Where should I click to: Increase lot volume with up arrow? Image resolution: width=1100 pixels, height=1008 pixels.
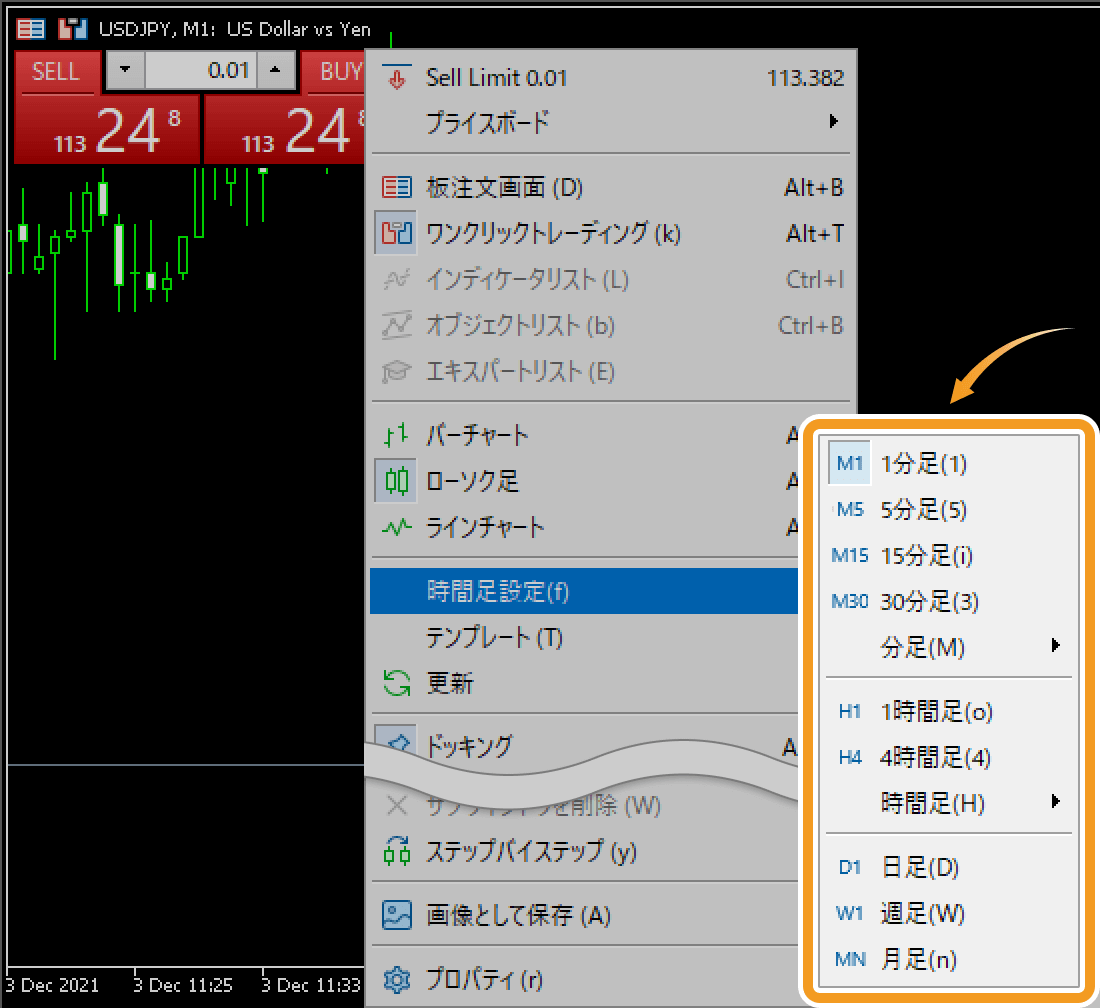(275, 70)
